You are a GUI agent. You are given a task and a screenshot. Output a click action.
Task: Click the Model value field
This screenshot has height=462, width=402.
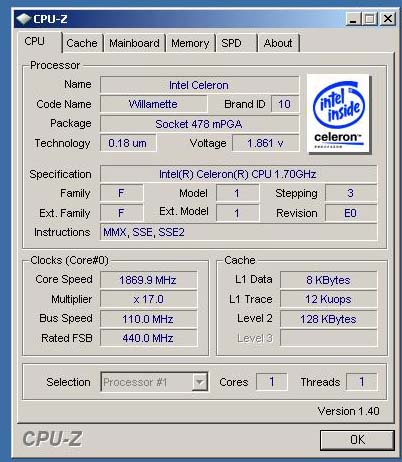pos(237,193)
